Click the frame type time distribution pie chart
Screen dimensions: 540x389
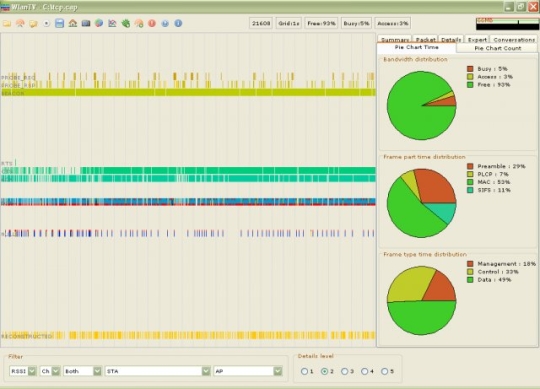tap(422, 300)
